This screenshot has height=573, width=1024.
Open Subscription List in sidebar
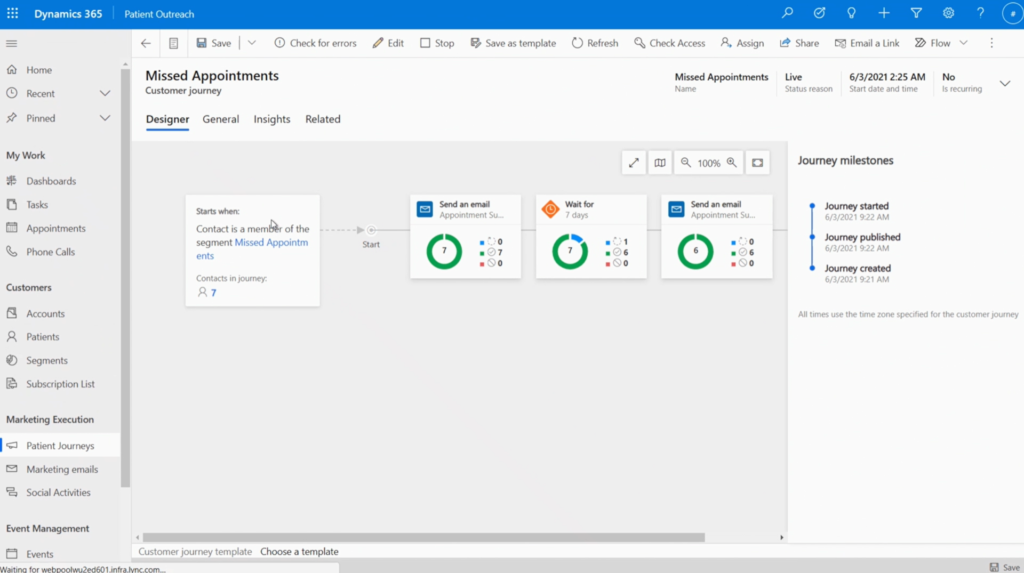pos(60,384)
